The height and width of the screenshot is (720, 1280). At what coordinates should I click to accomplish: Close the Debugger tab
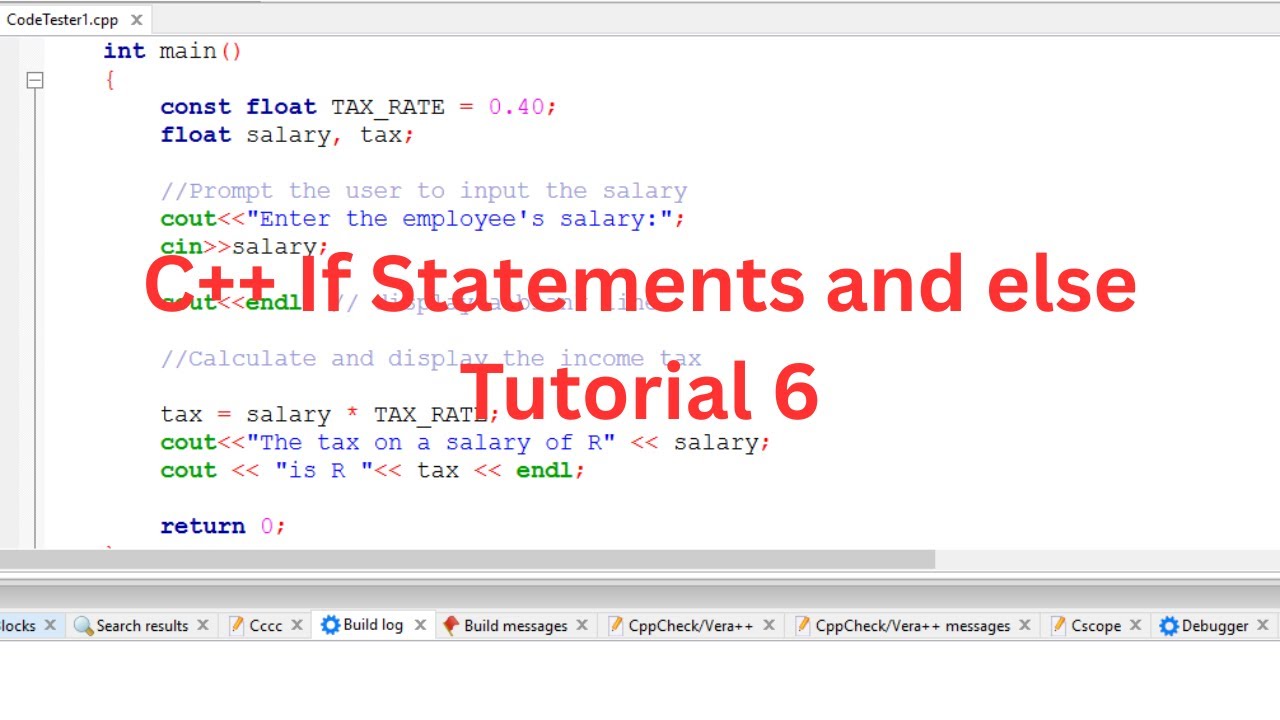(1263, 625)
